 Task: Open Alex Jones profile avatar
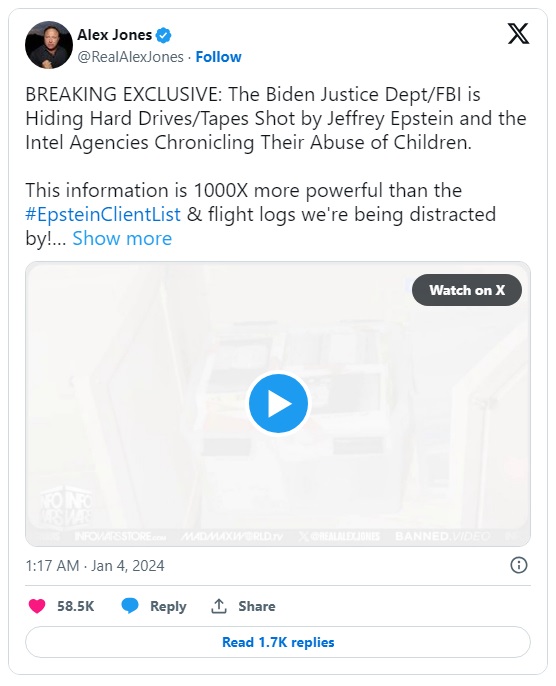tap(49, 45)
